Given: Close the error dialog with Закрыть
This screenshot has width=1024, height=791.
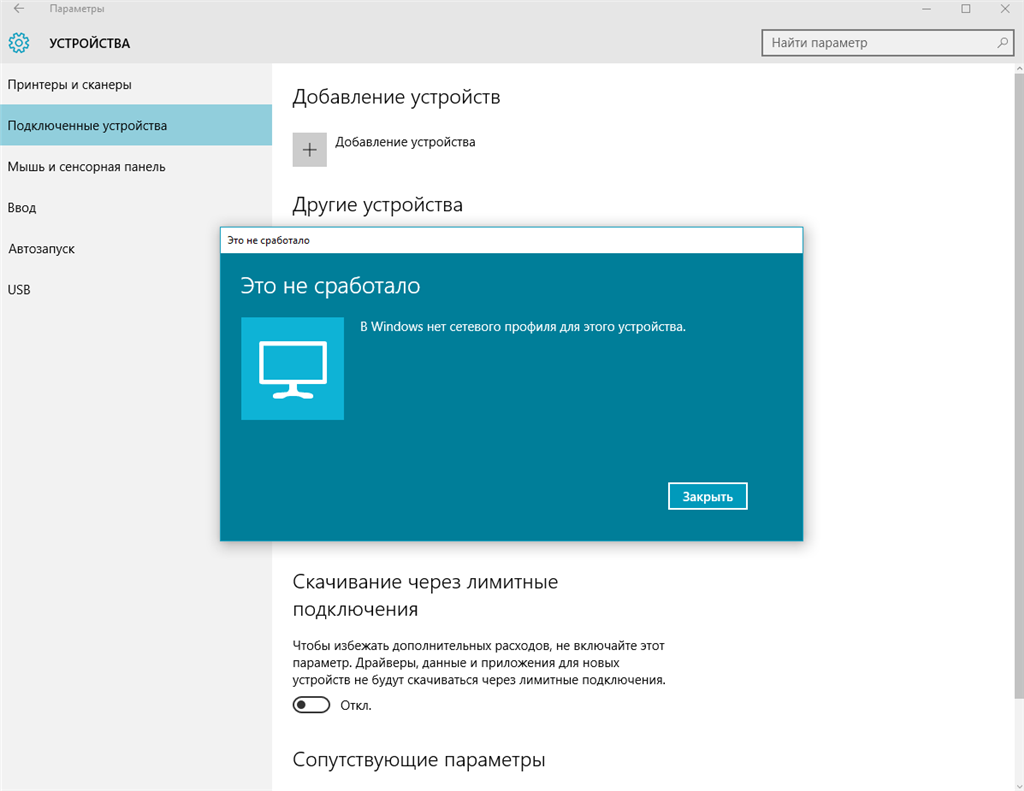Looking at the screenshot, I should (708, 496).
